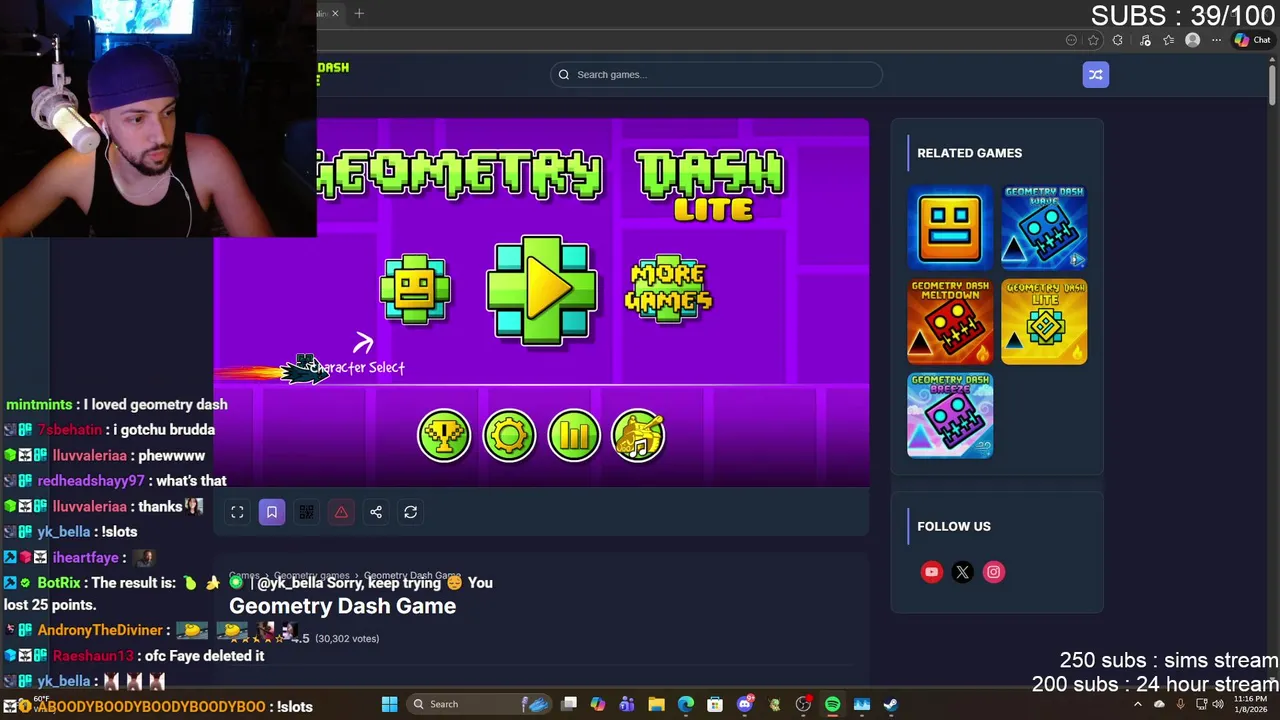The height and width of the screenshot is (720, 1280).
Task: Open the Windows Start button
Action: 389,704
